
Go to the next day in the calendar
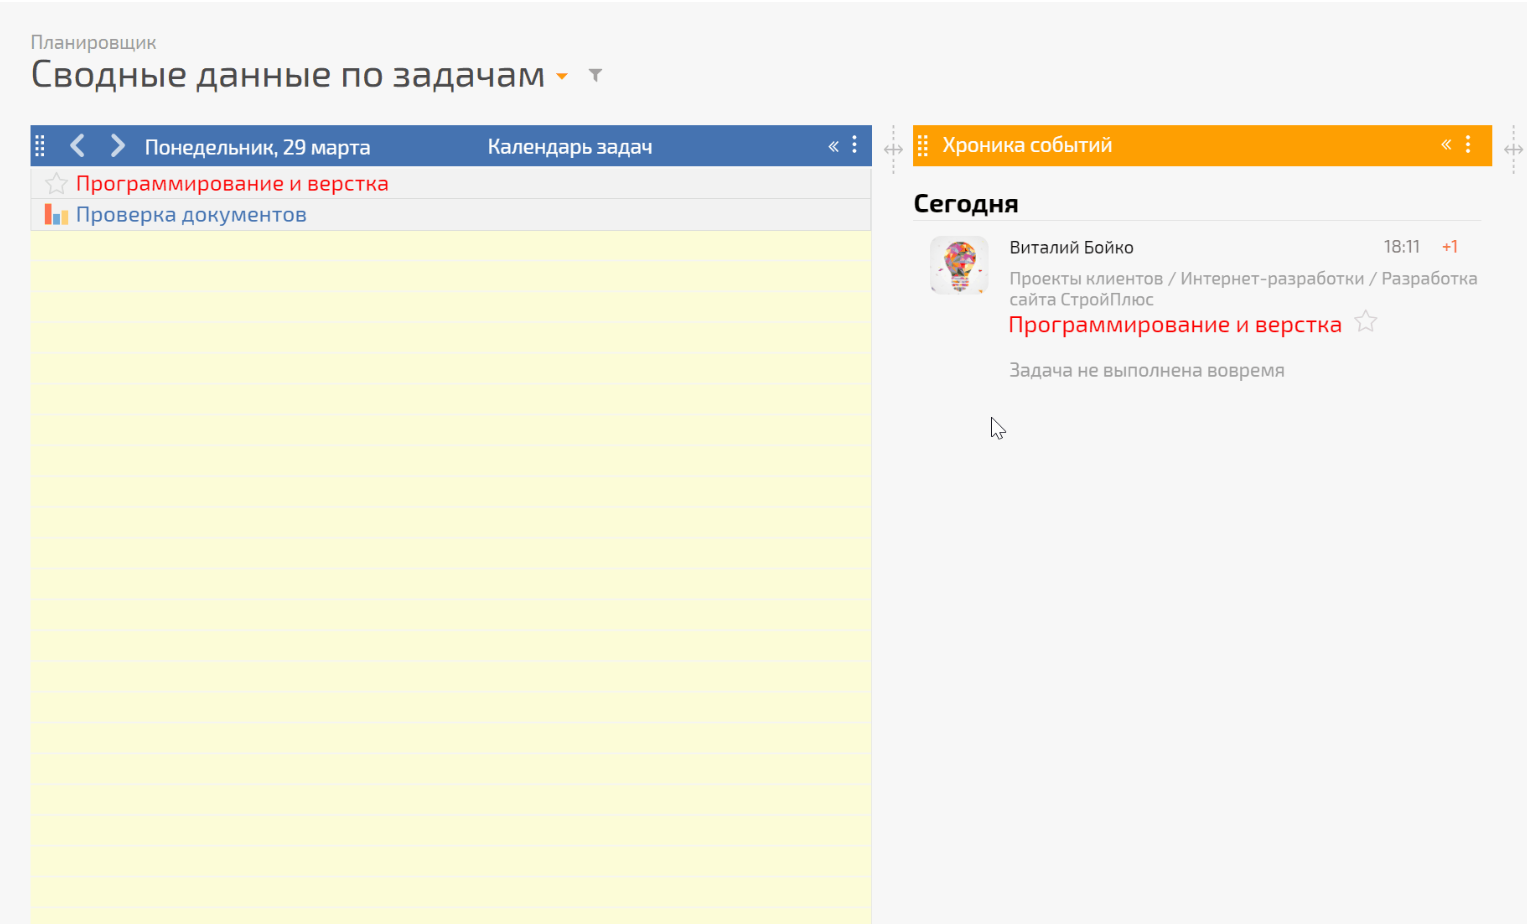point(117,146)
